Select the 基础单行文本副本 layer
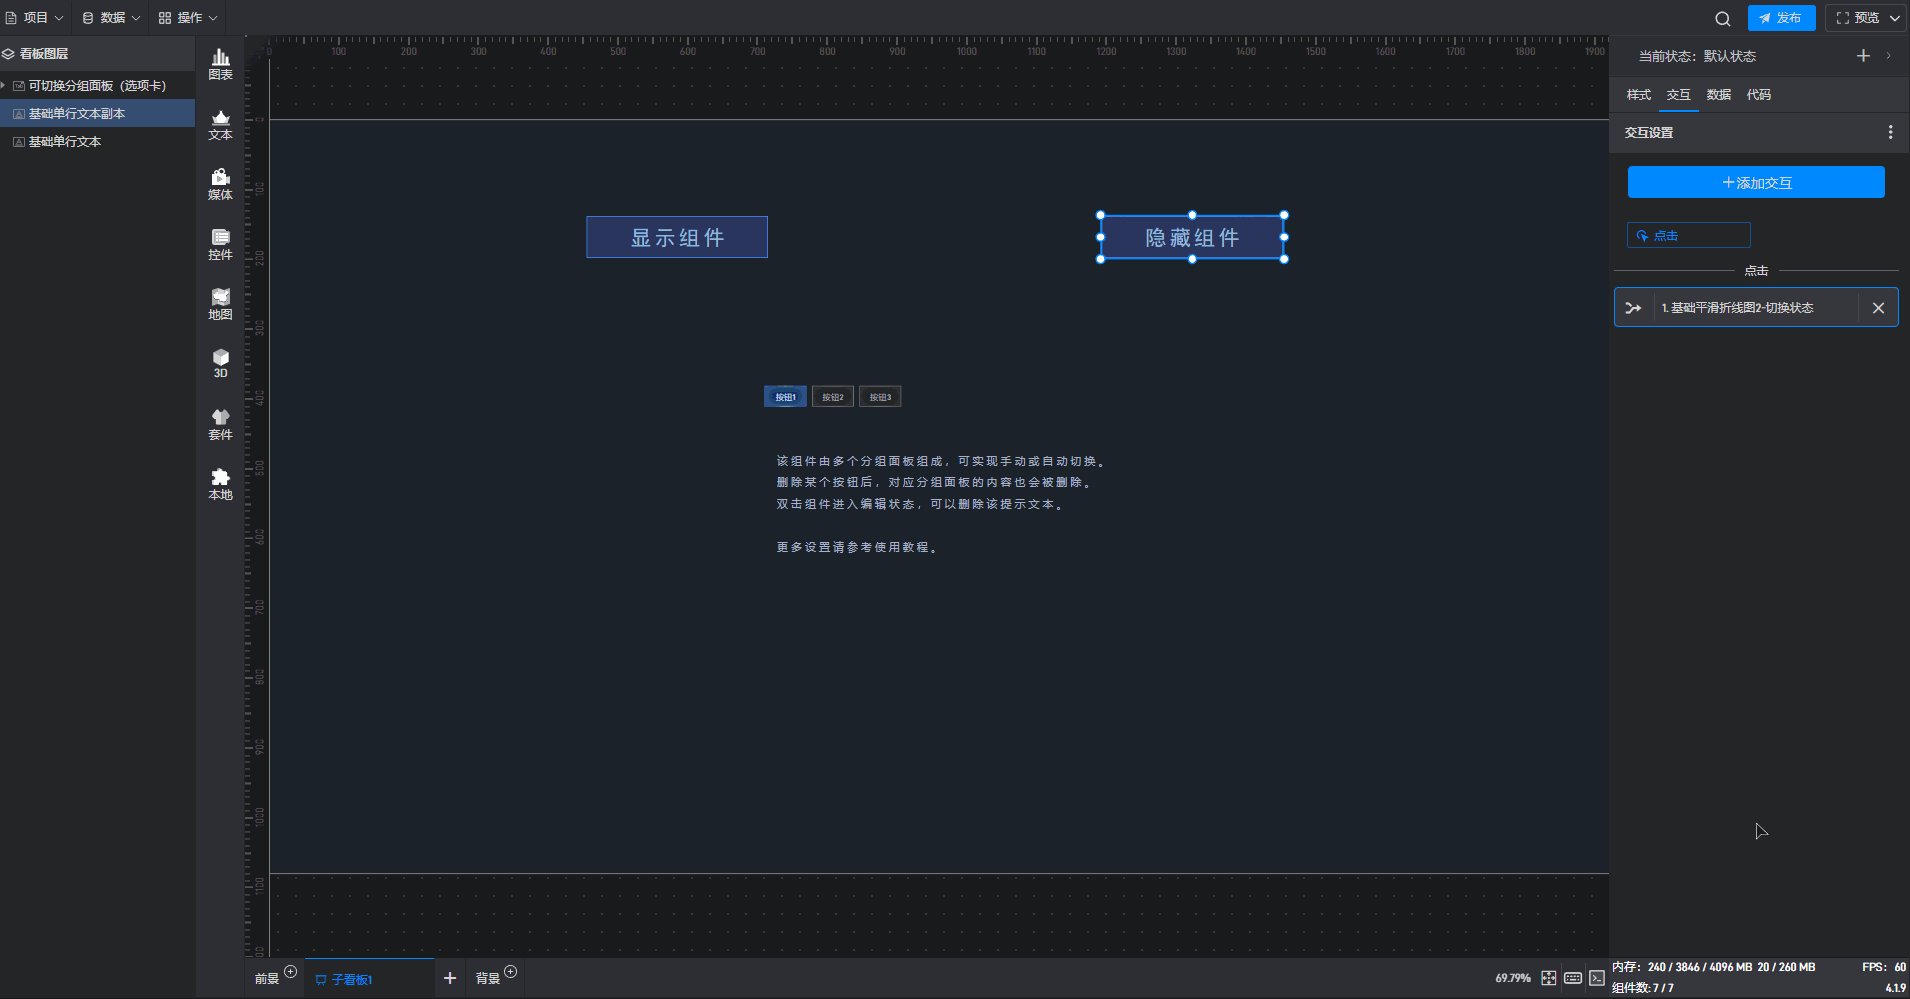This screenshot has height=999, width=1910. point(97,114)
